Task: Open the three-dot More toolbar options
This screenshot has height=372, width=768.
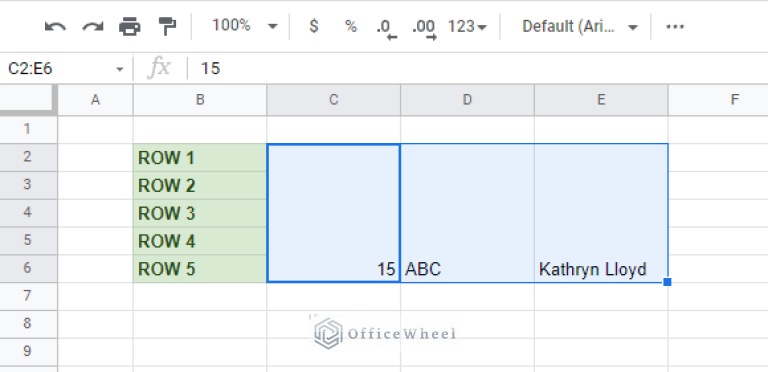Action: click(675, 26)
